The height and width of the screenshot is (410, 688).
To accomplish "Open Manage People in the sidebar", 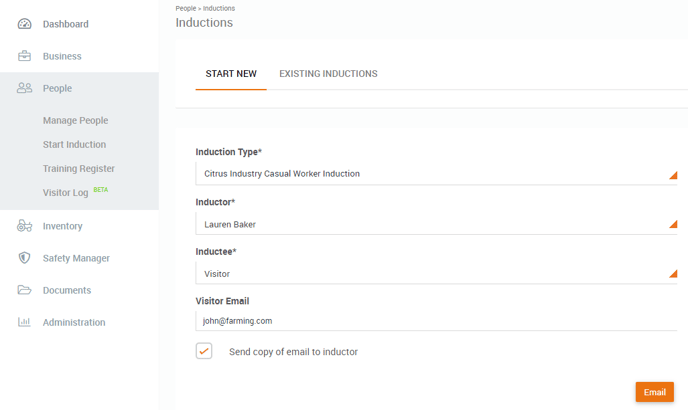I will tap(75, 120).
